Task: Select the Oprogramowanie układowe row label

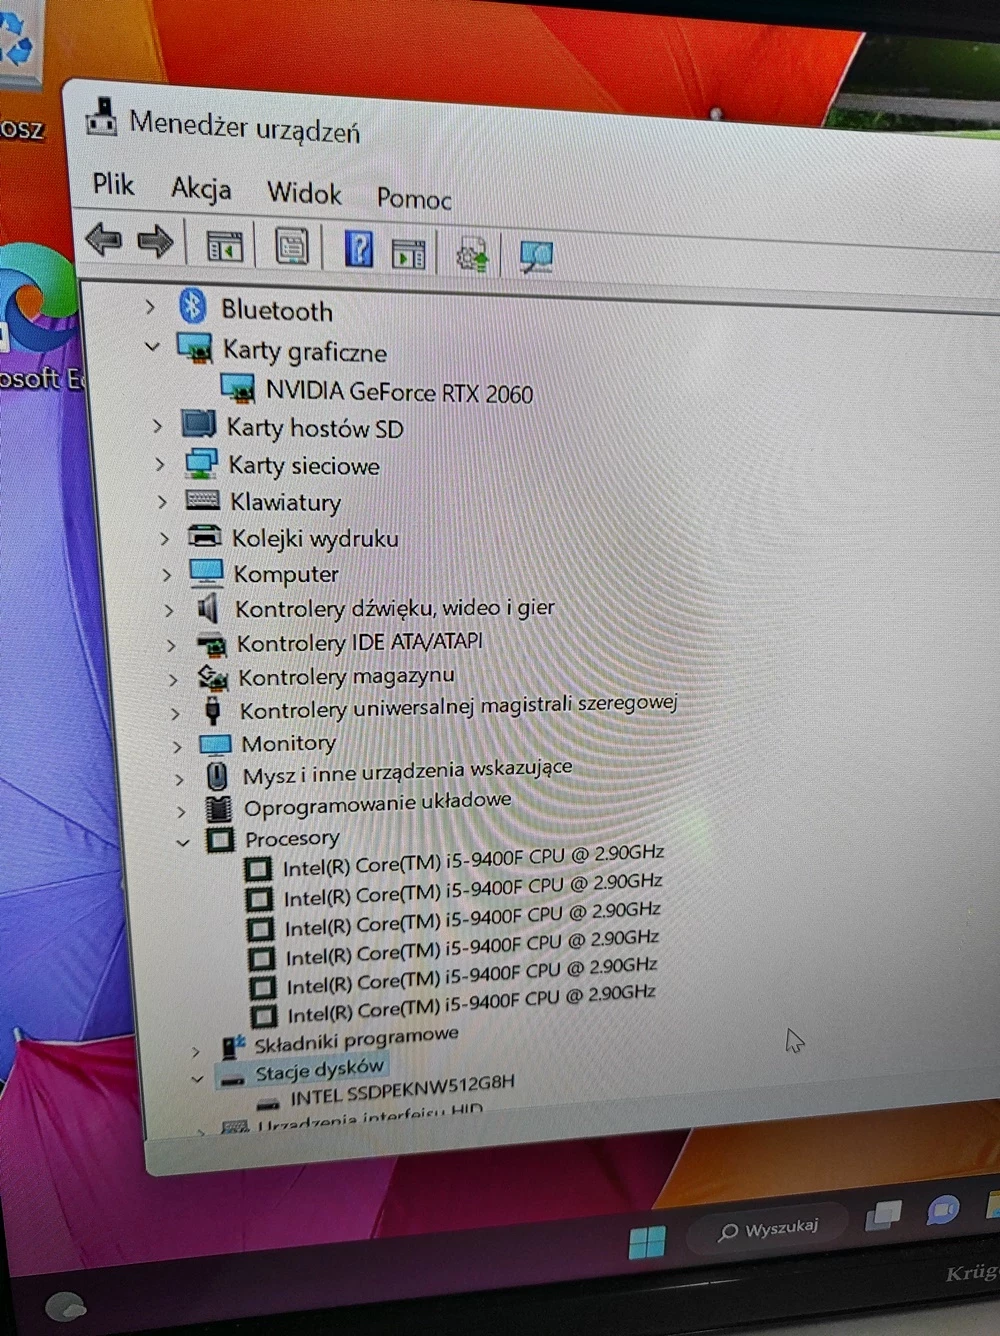Action: [x=377, y=803]
